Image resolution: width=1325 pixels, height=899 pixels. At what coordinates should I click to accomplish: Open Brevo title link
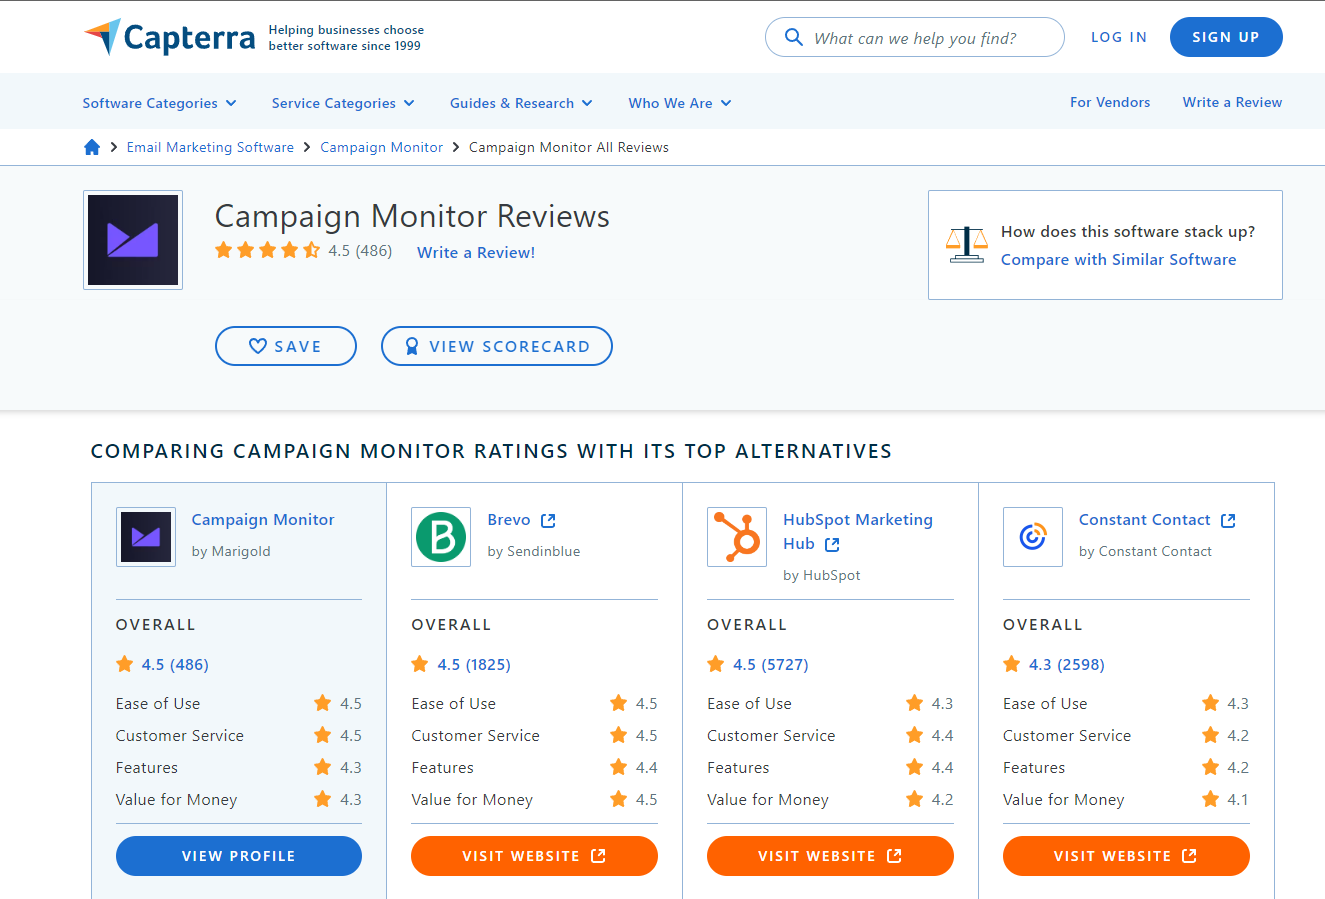click(x=509, y=520)
